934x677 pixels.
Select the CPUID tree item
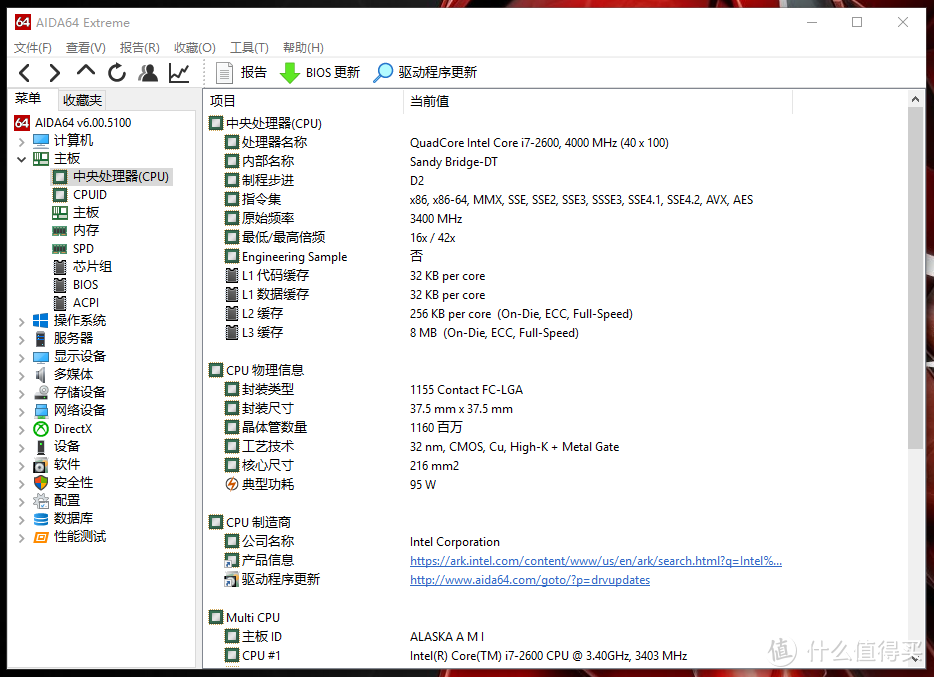(x=90, y=195)
